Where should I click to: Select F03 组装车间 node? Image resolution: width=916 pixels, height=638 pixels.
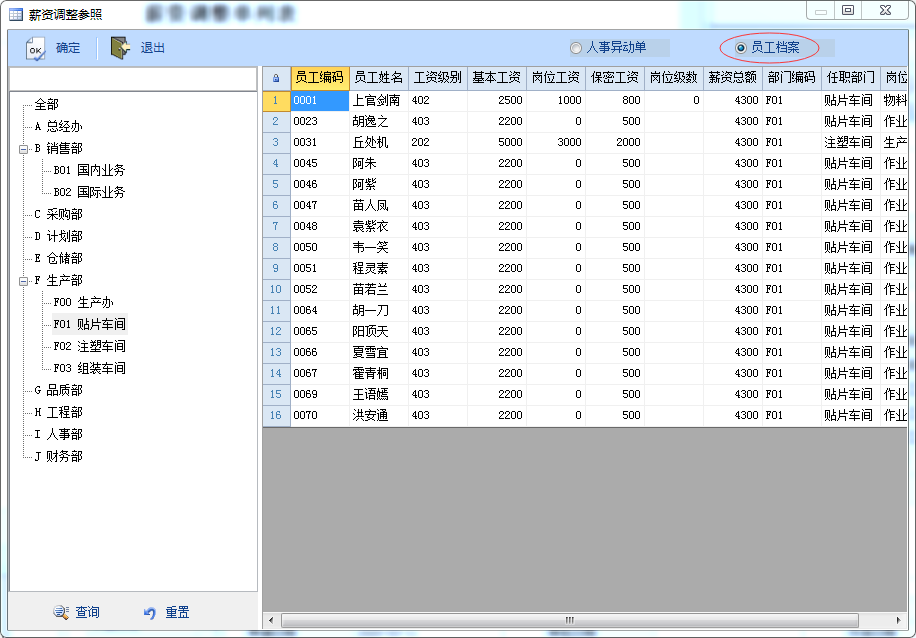(89, 369)
